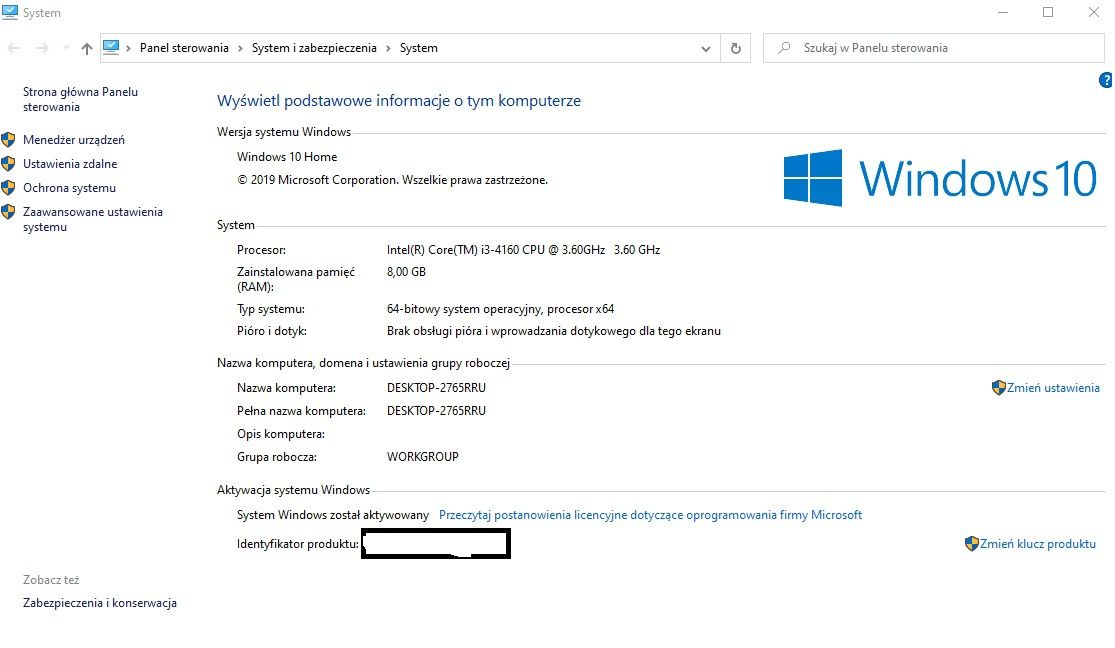Click 'Zmień klucz produktu' link
Viewport: 1115px width, 648px height.
click(x=1037, y=543)
